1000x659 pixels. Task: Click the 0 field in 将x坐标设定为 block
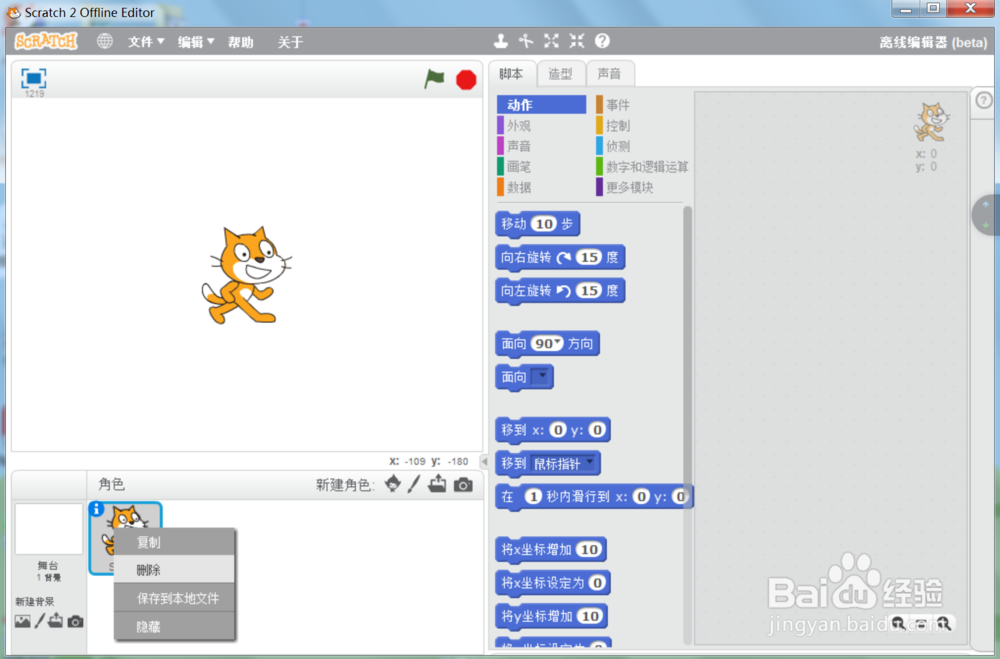click(x=597, y=582)
